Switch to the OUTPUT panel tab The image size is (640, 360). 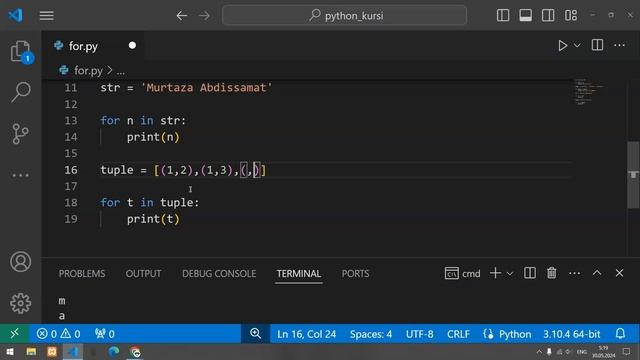click(143, 273)
